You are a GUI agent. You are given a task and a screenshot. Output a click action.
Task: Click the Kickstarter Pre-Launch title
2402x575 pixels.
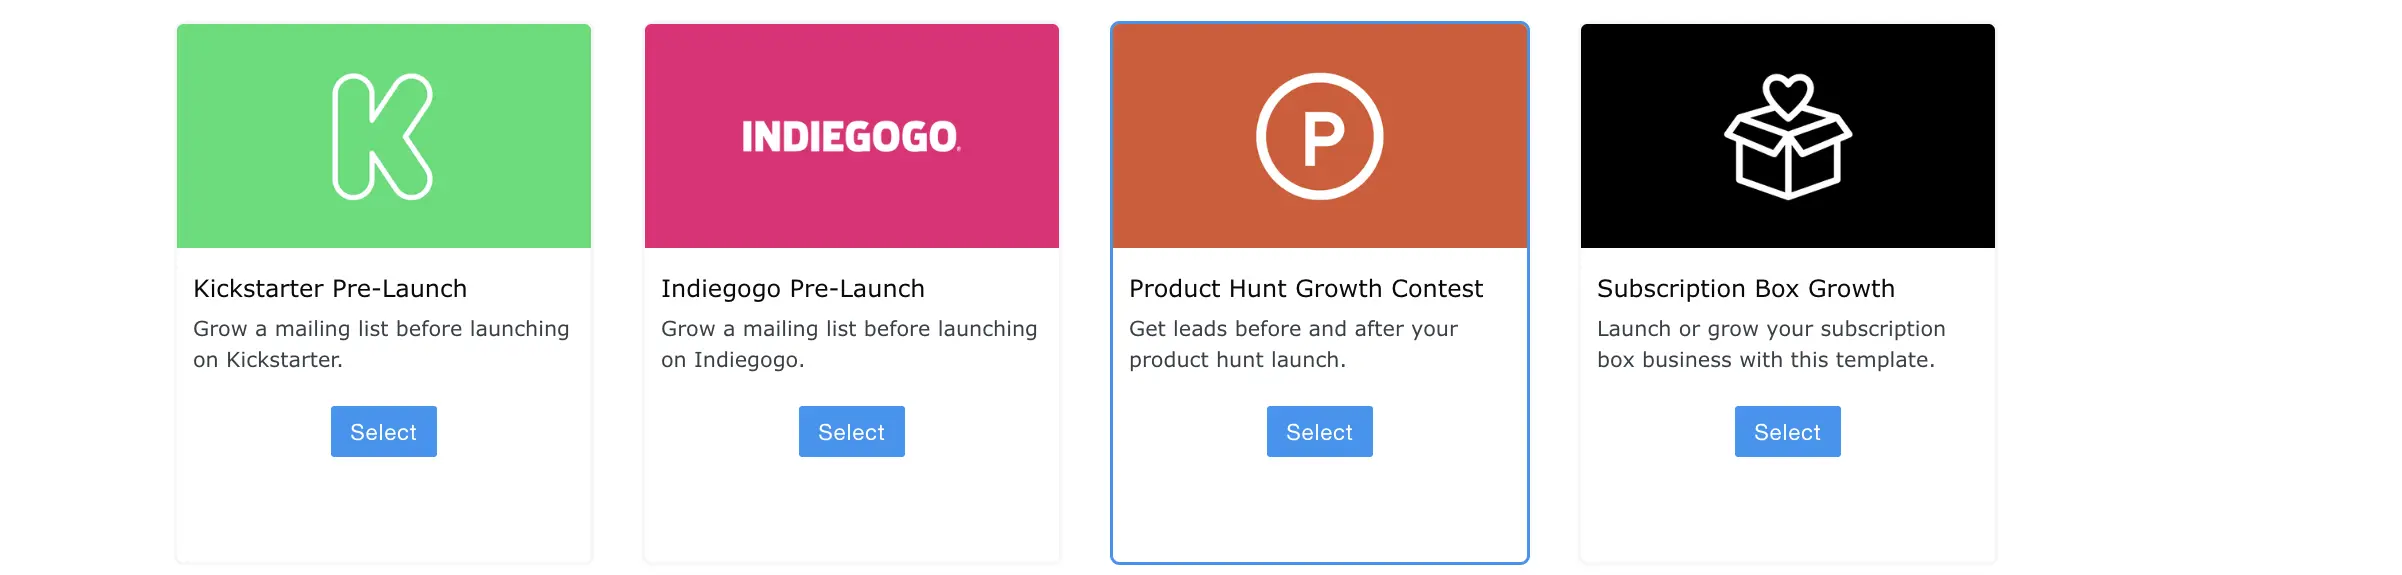[330, 289]
